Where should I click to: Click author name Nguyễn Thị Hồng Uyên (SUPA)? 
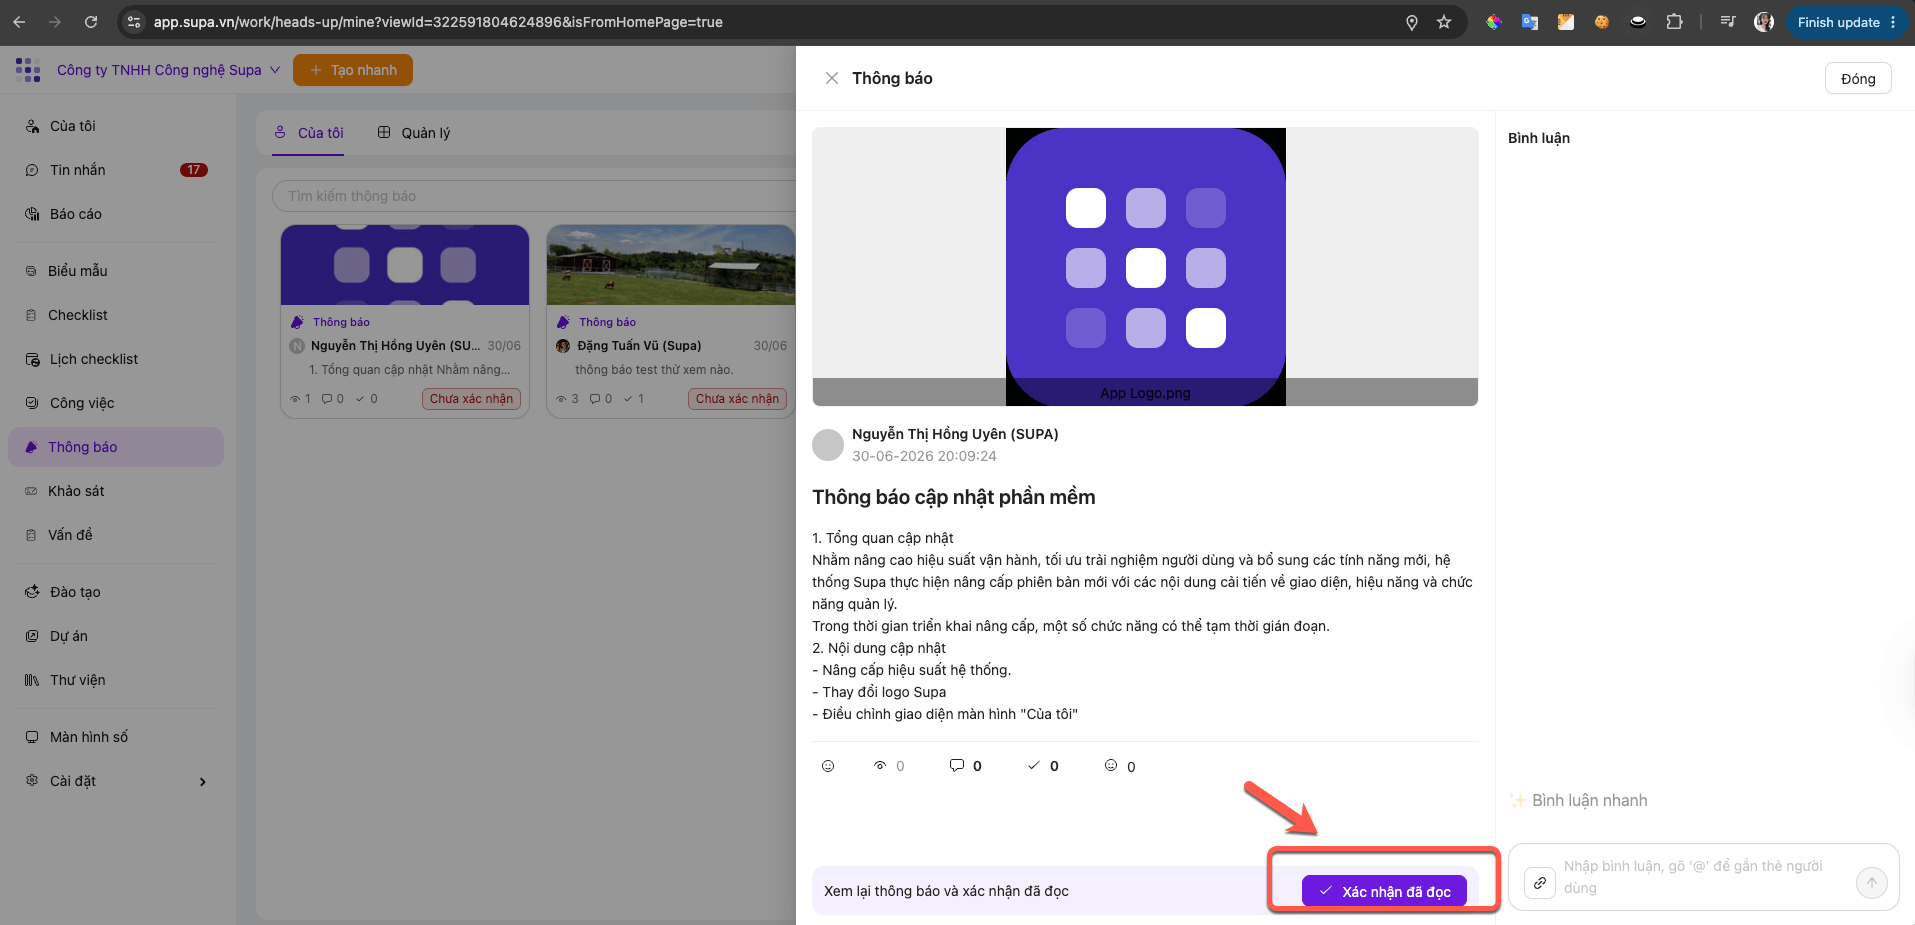955,434
